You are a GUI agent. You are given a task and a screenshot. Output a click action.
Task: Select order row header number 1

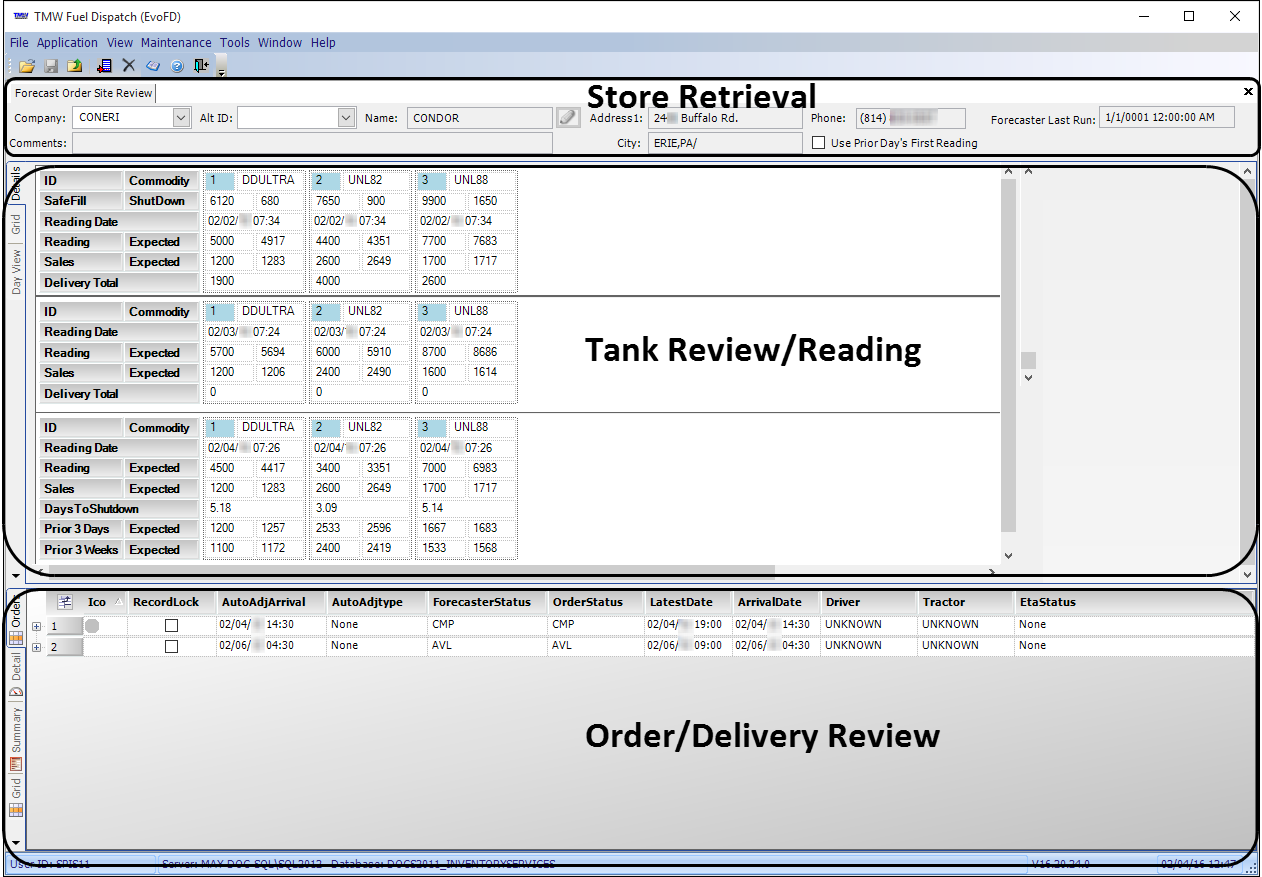click(64, 626)
